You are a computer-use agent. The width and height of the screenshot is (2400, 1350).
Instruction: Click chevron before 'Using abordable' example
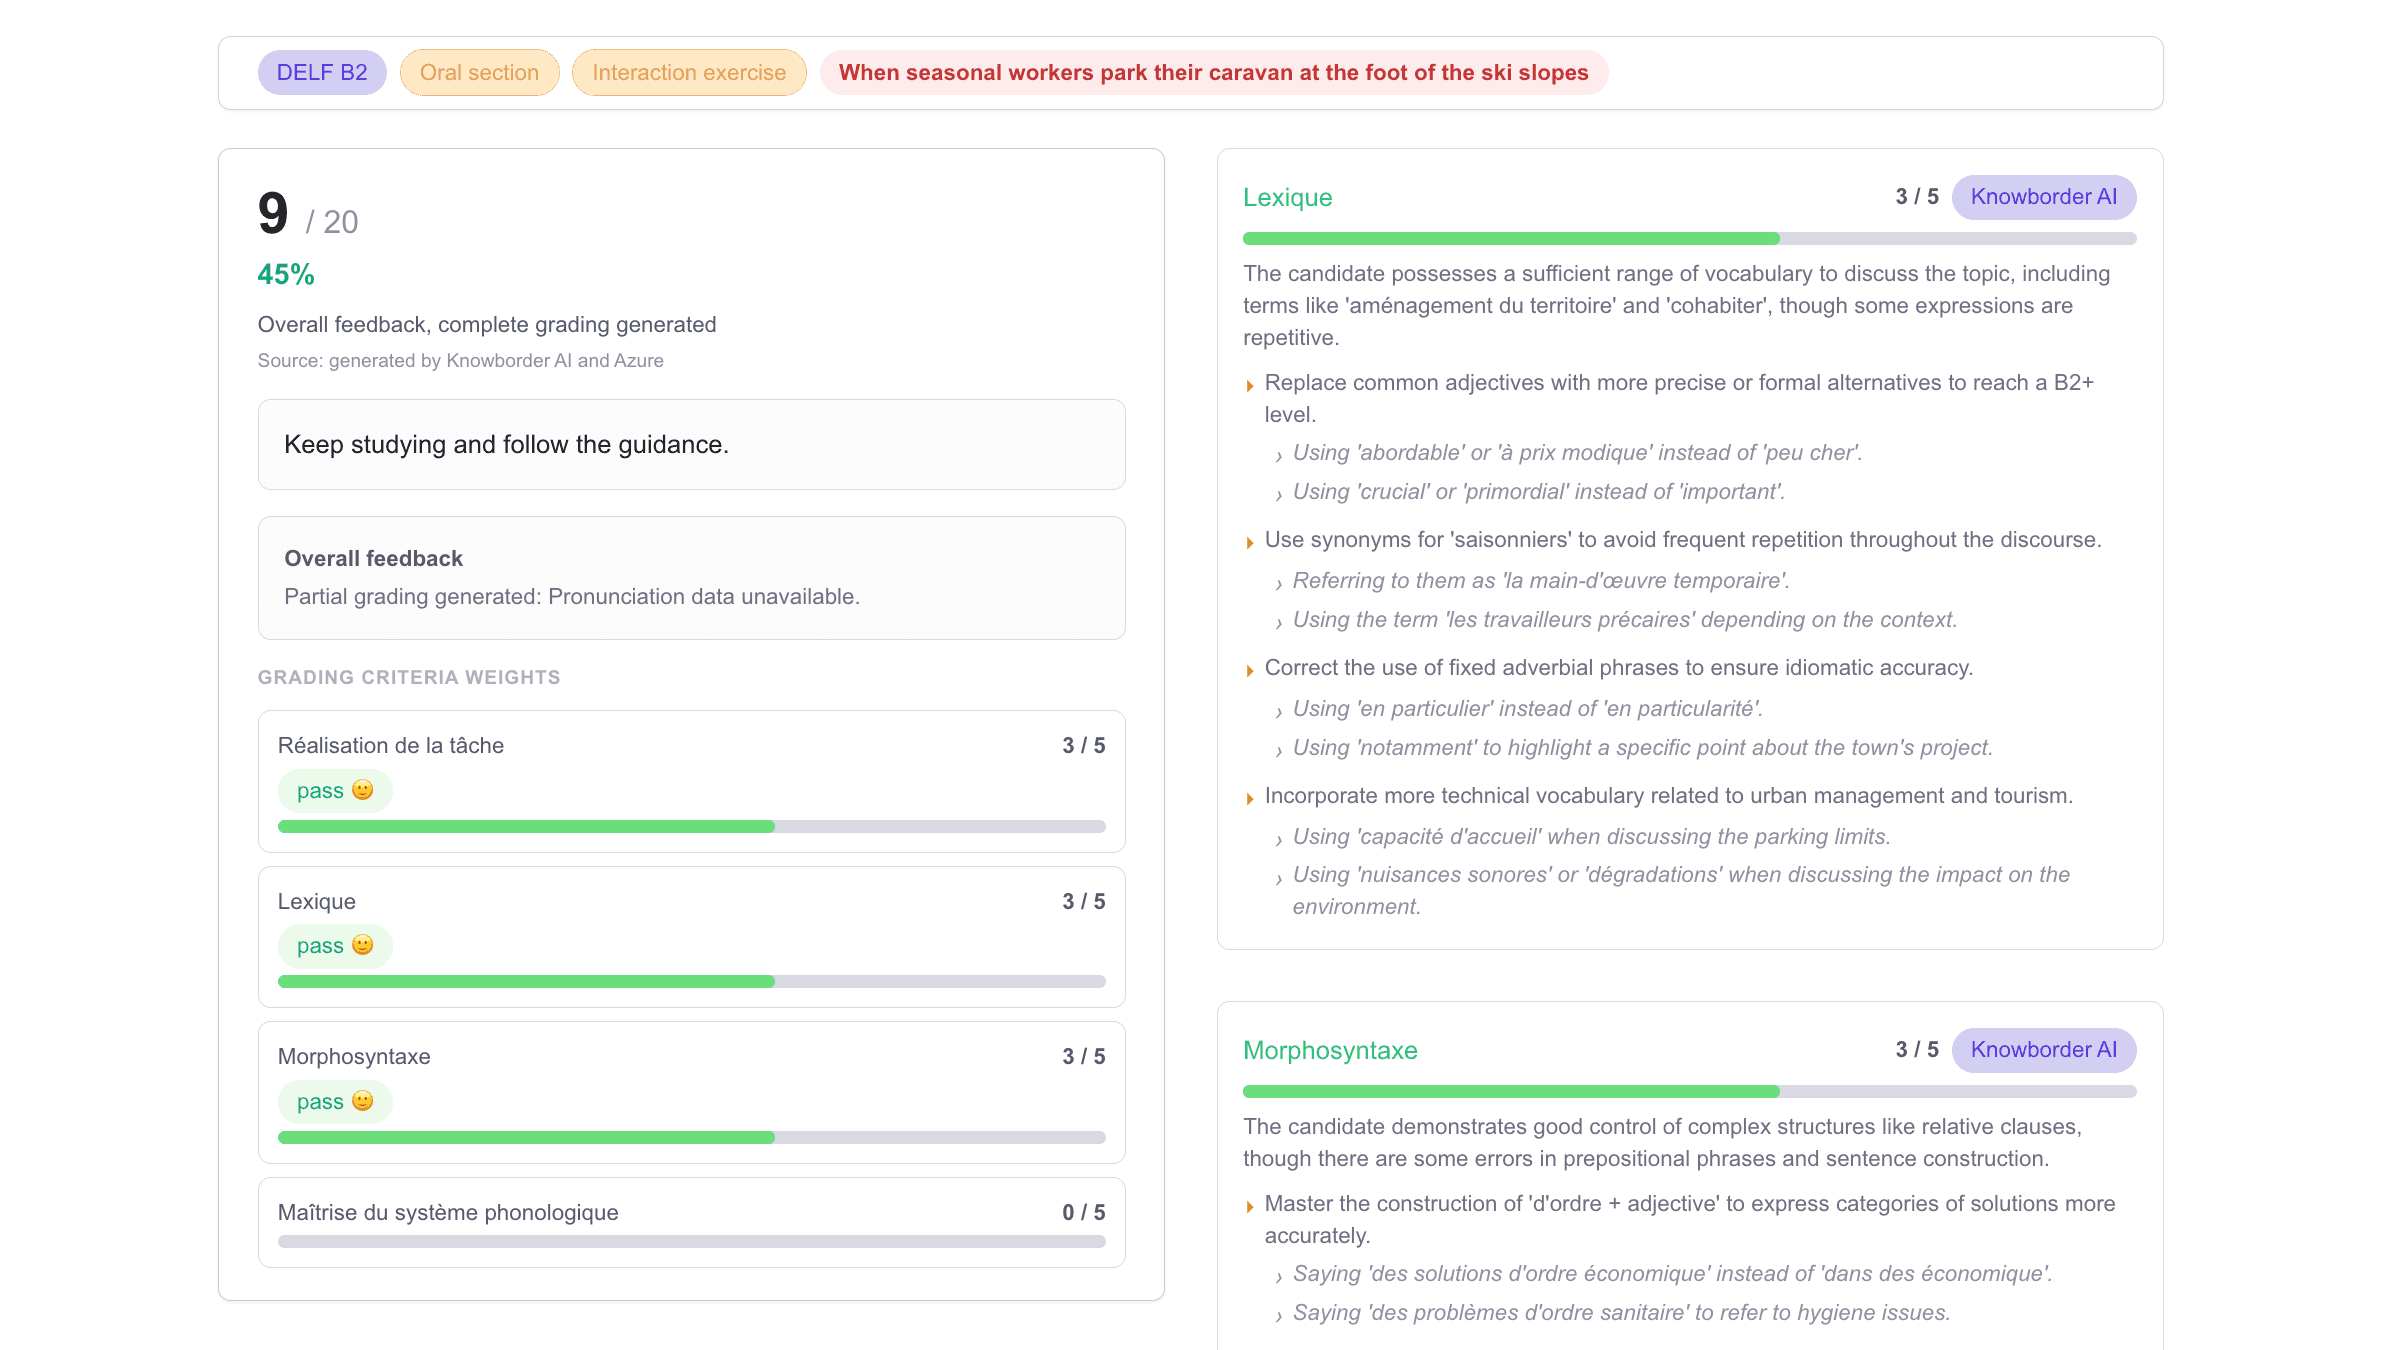(1279, 456)
